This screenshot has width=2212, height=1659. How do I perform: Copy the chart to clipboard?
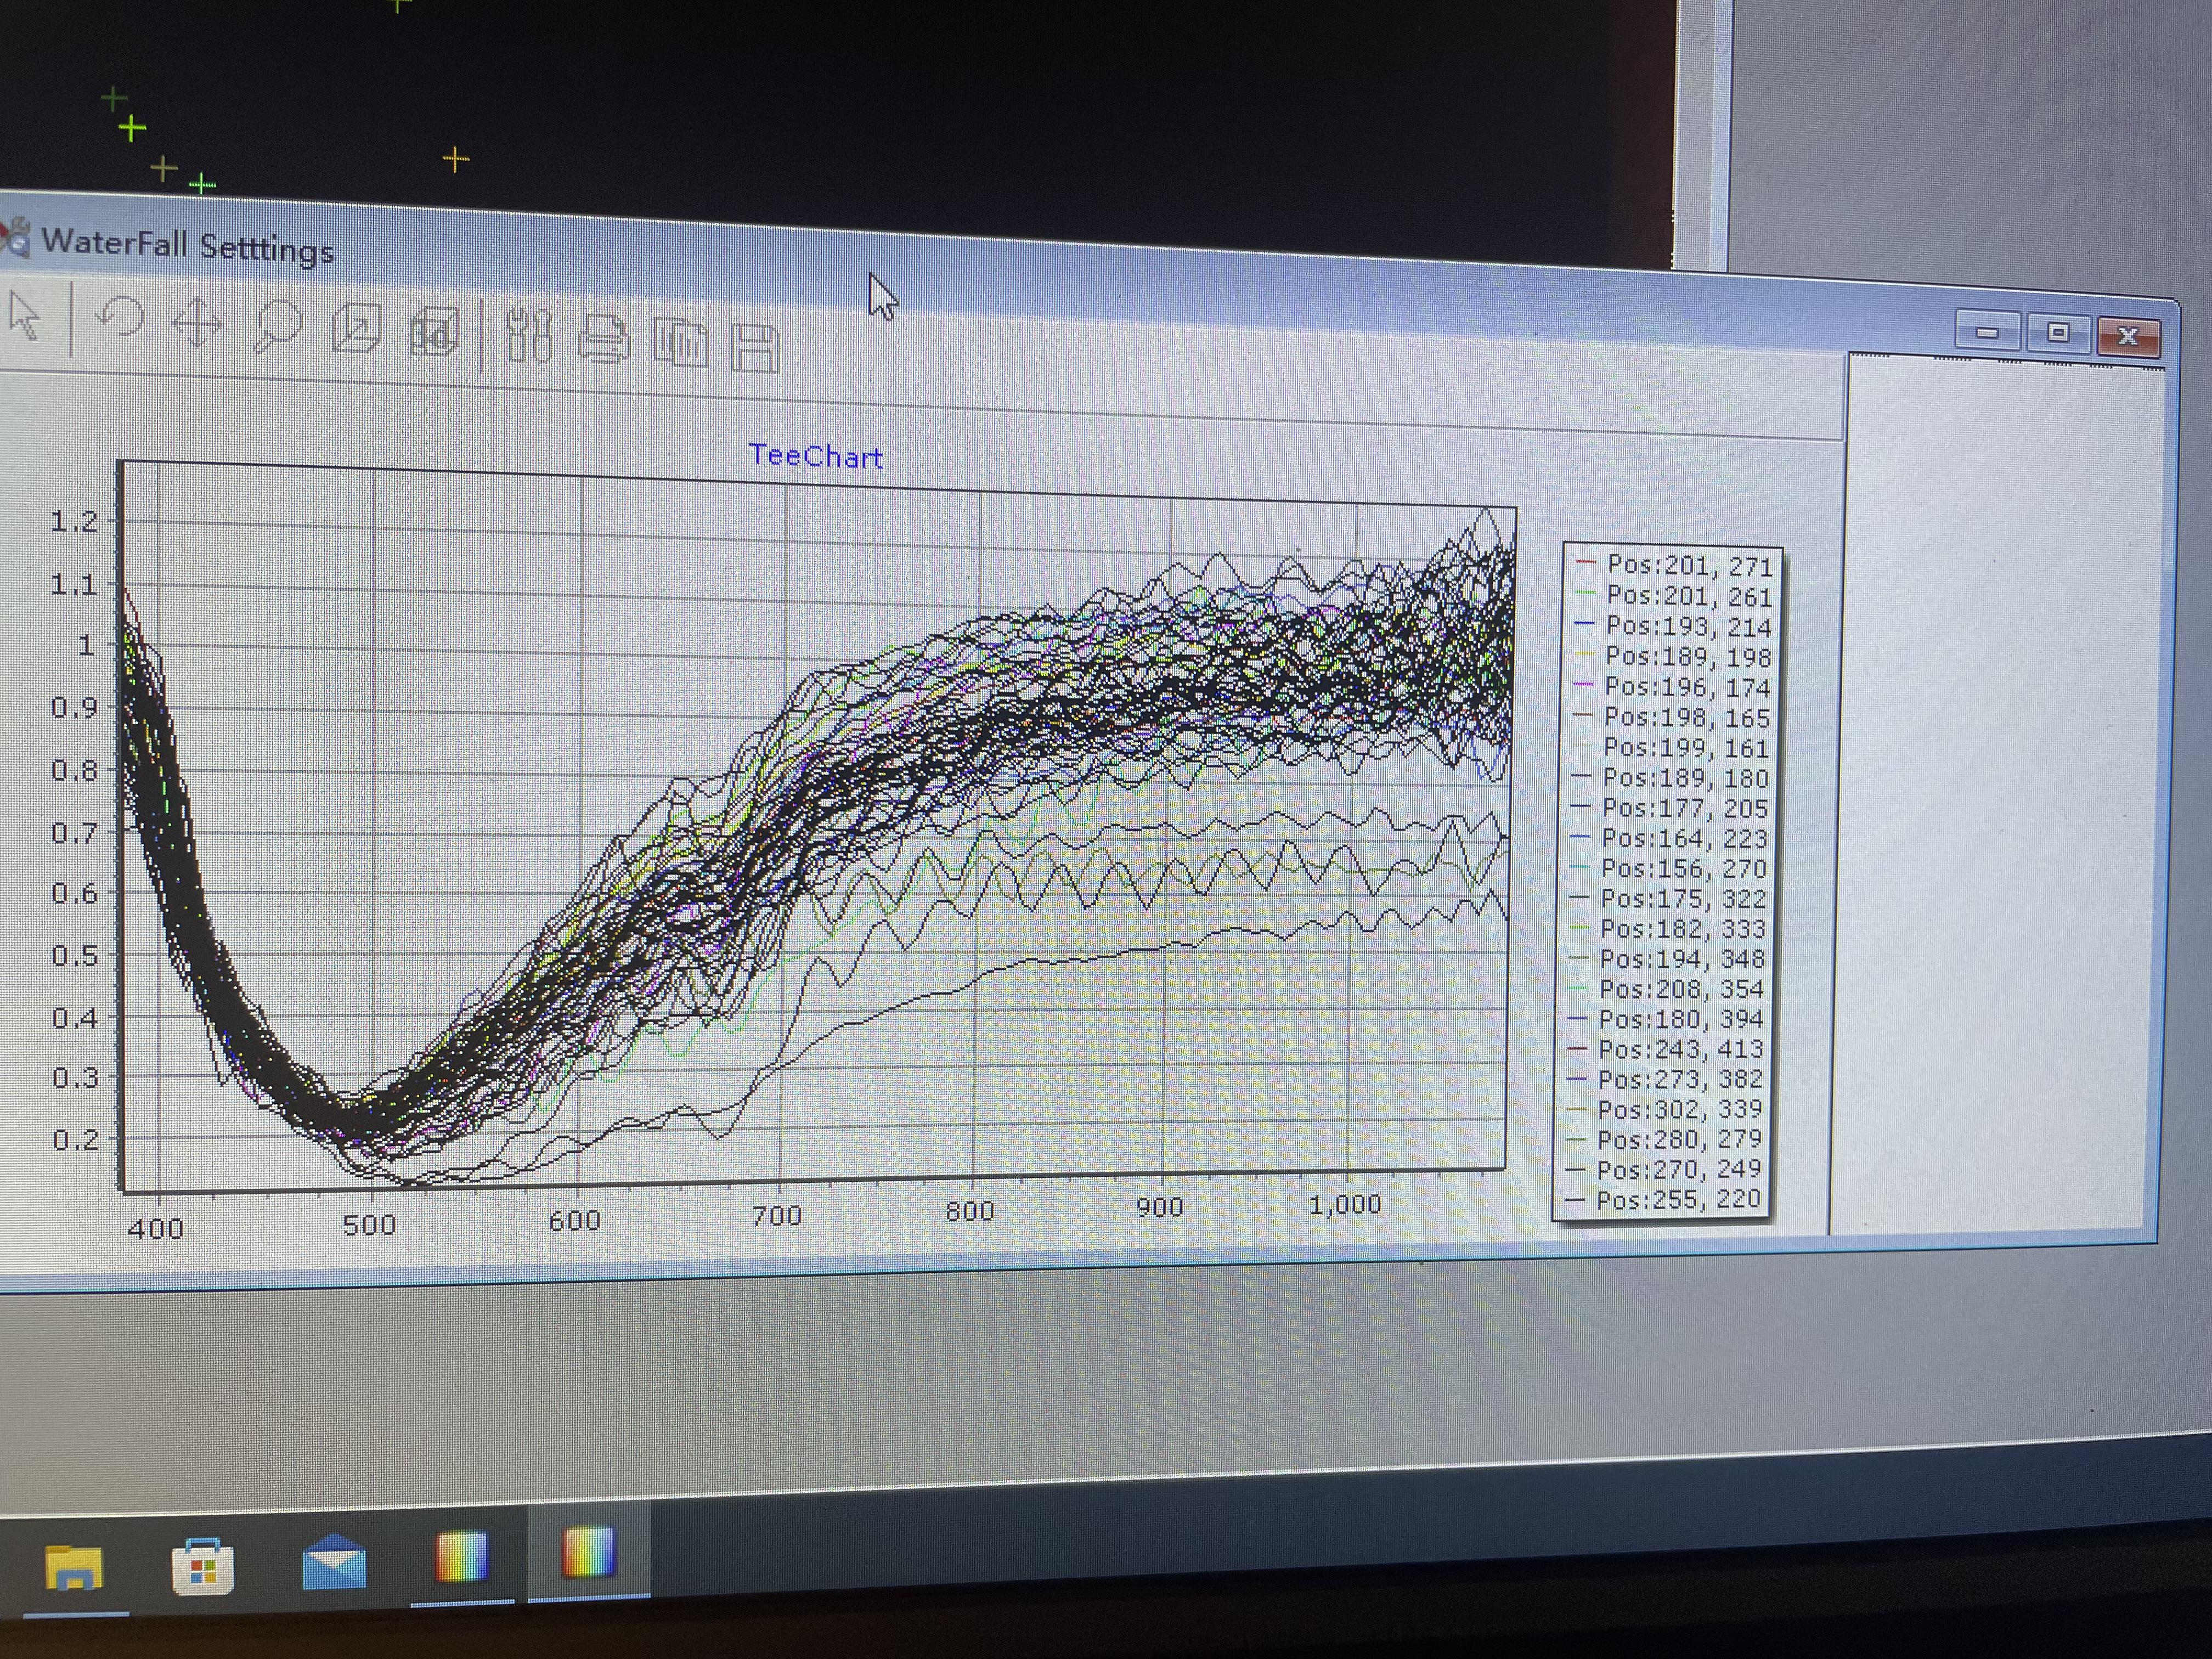tap(681, 343)
